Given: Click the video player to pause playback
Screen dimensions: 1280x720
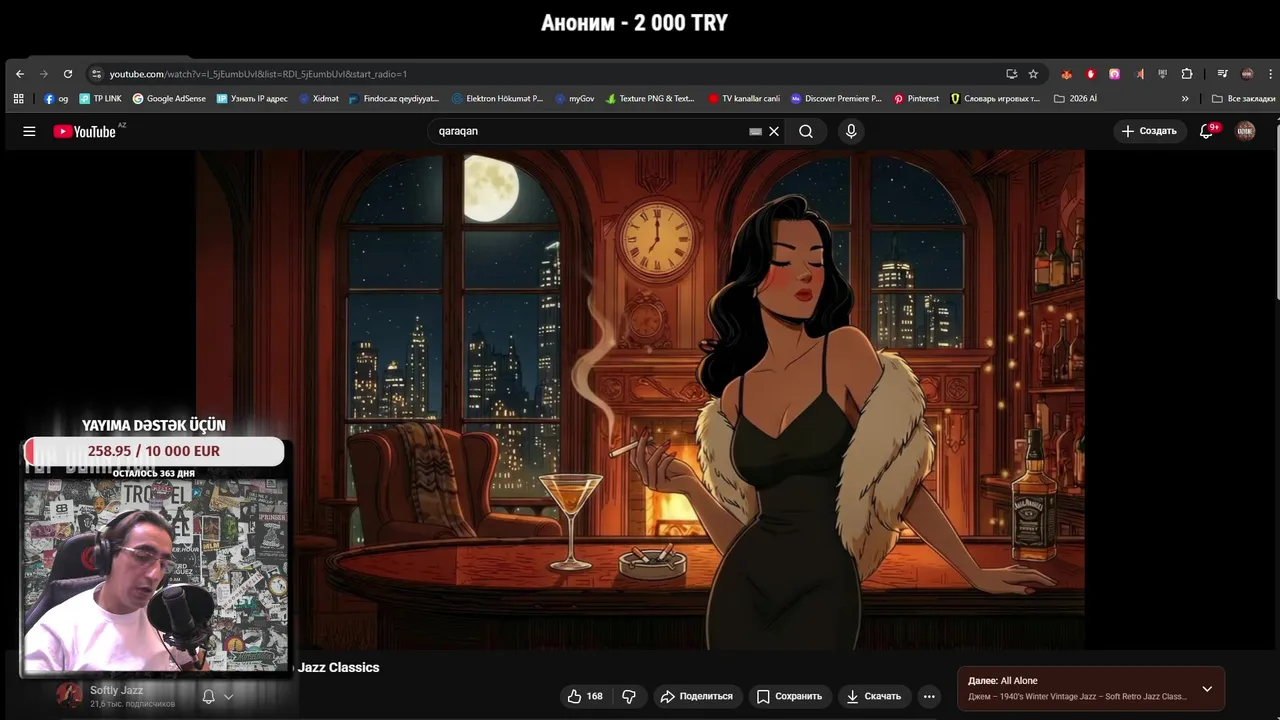Looking at the screenshot, I should coord(640,400).
